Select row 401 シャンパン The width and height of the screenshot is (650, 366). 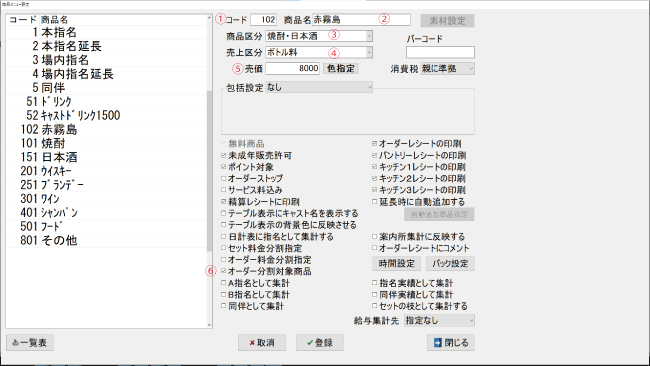[106, 213]
